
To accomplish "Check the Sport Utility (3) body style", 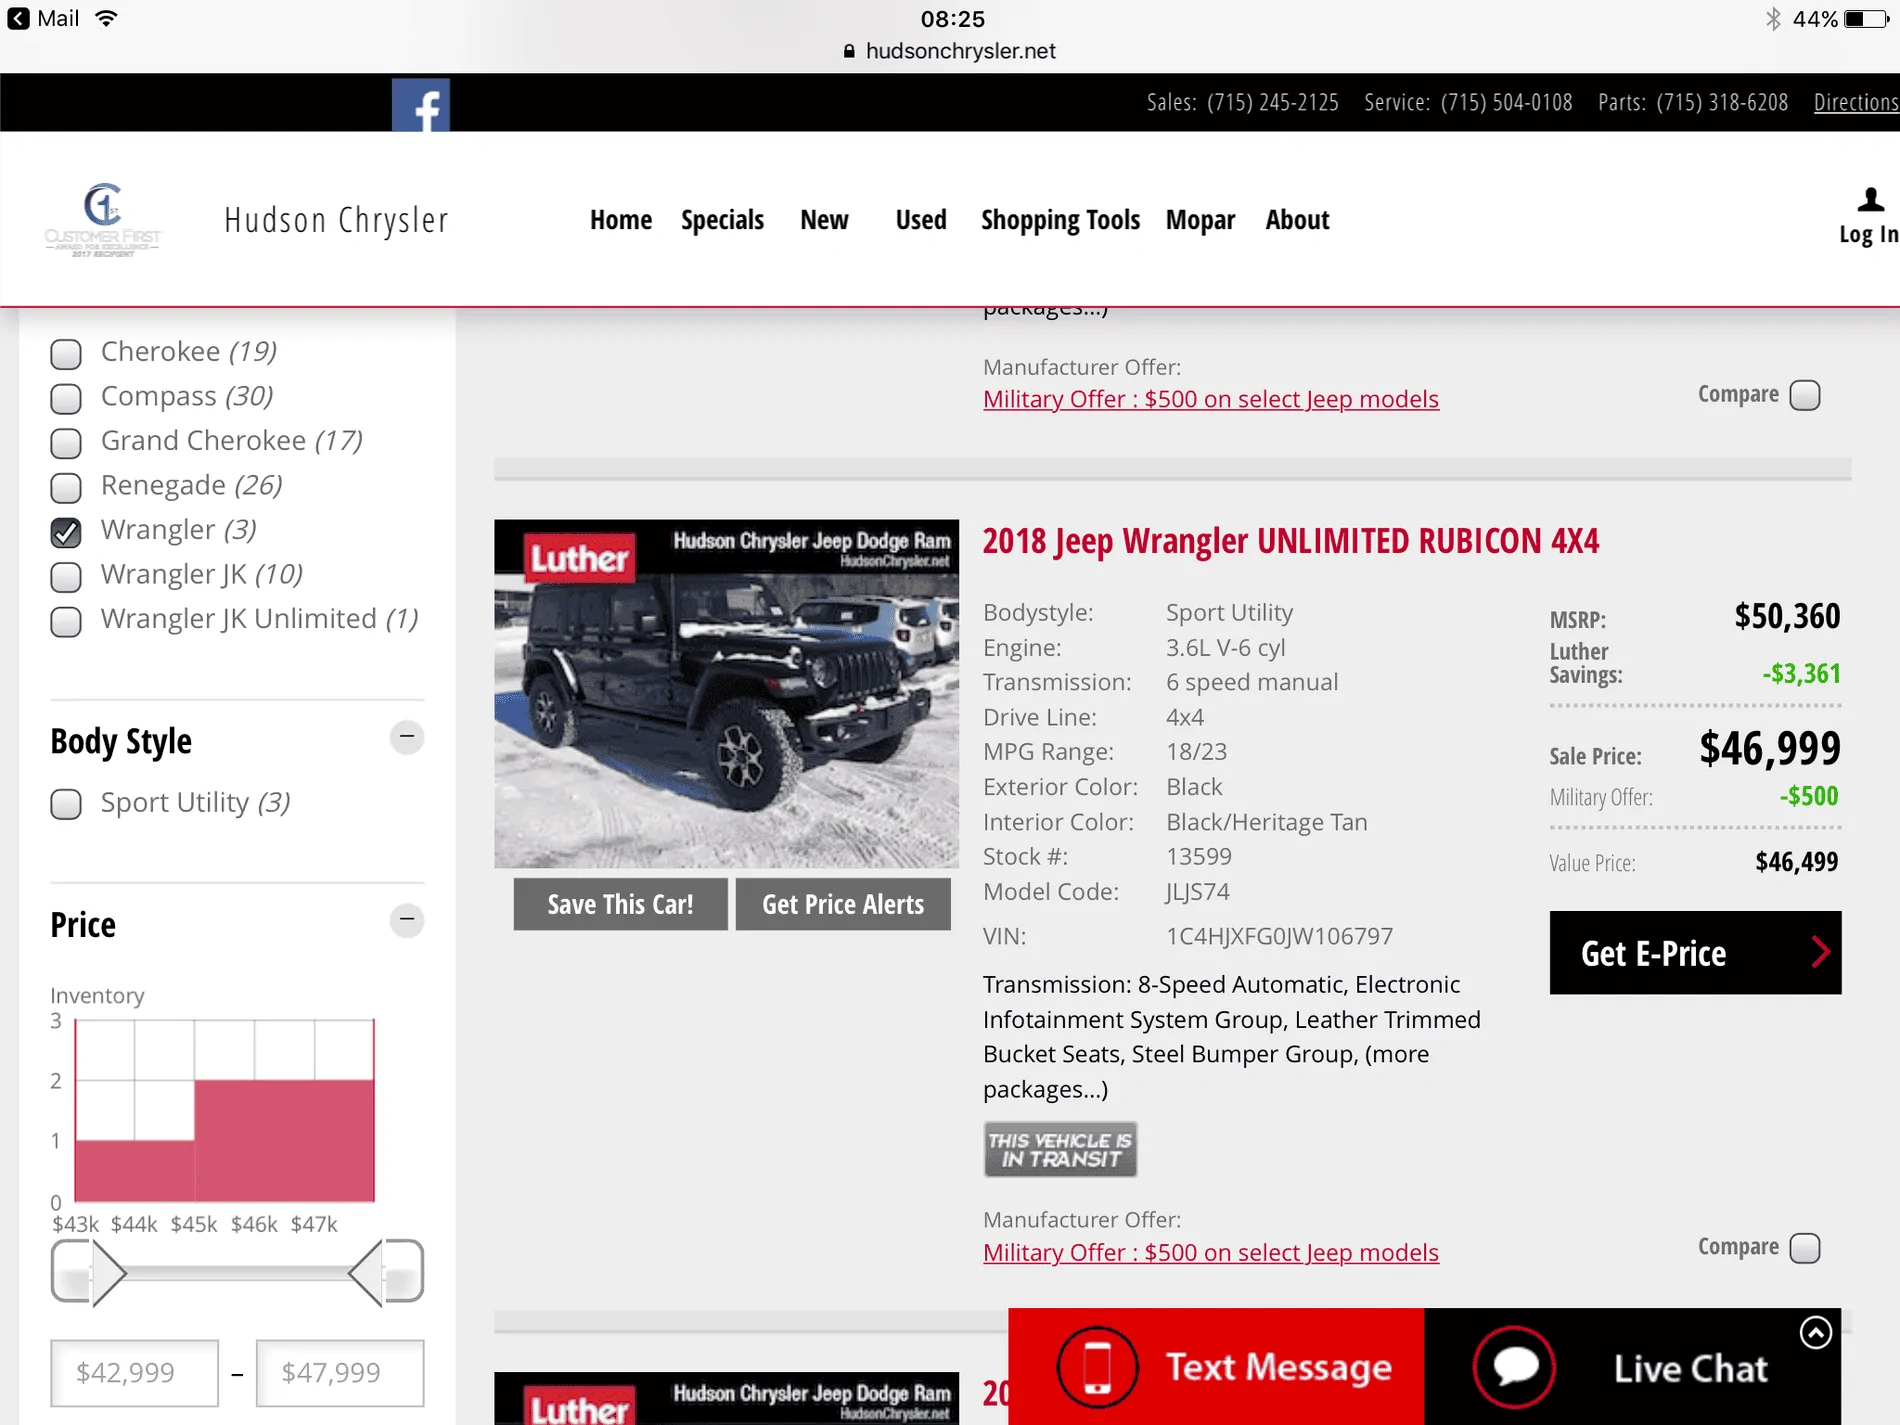I will 66,804.
